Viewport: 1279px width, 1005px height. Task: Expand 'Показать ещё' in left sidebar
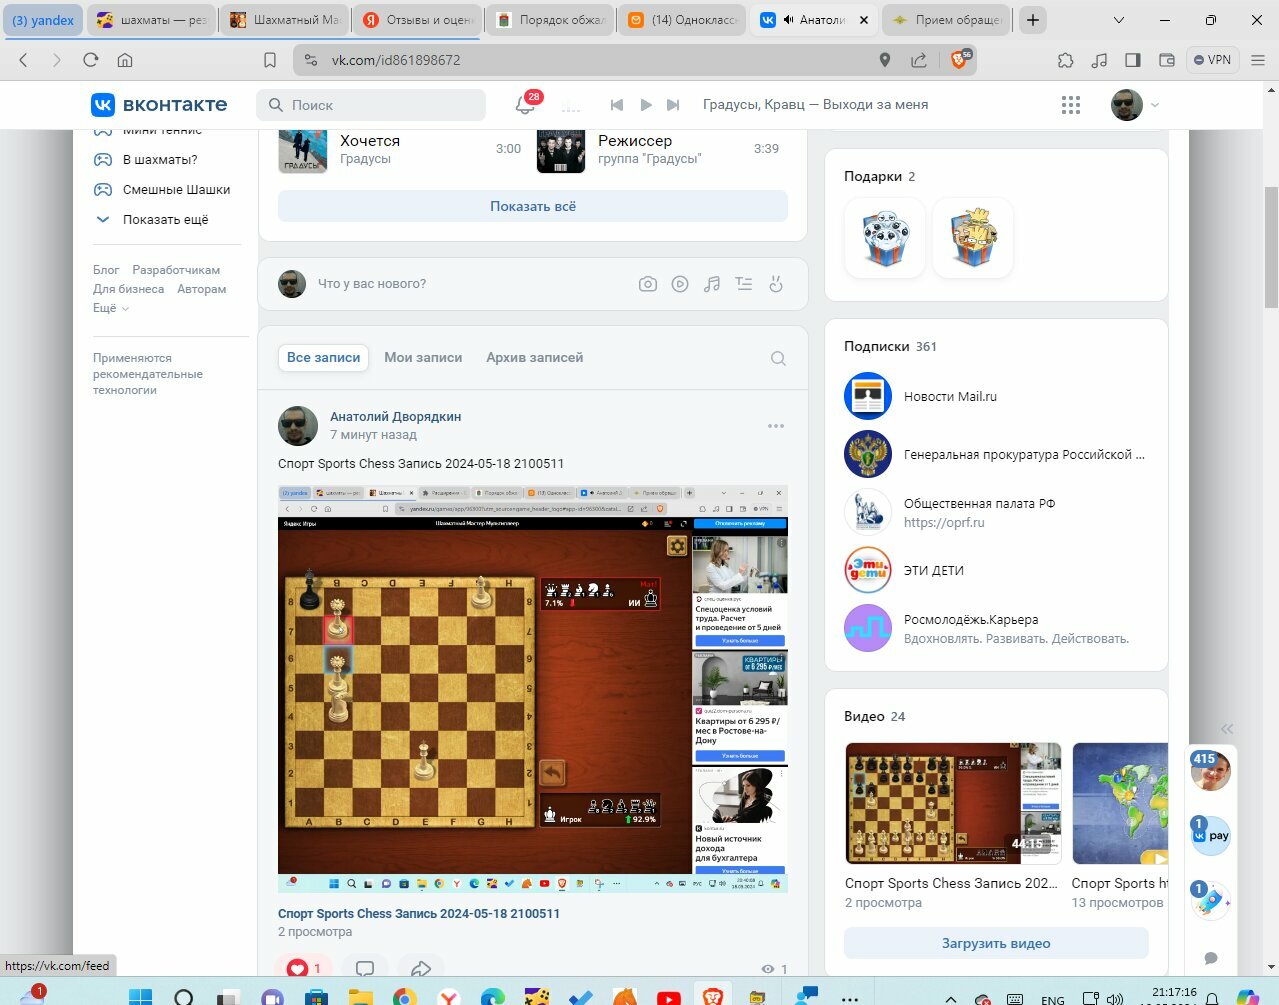165,219
